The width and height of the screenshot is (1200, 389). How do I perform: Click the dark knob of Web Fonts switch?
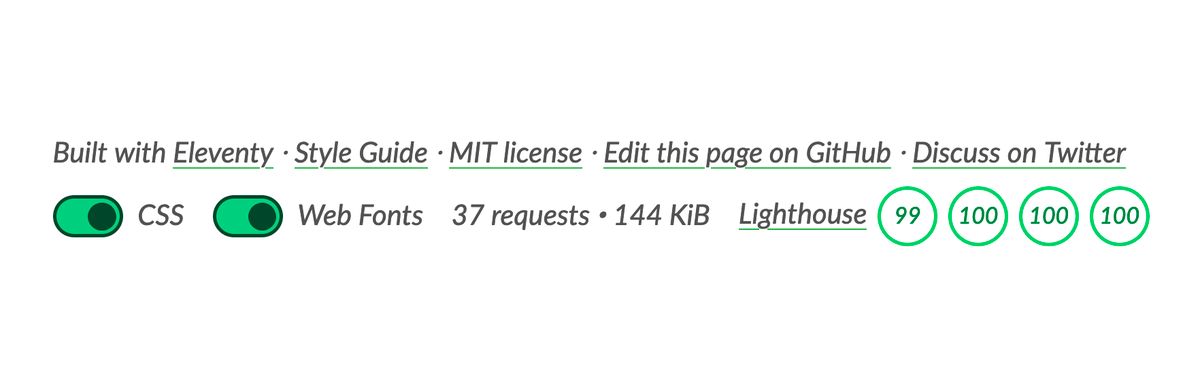(x=263, y=216)
